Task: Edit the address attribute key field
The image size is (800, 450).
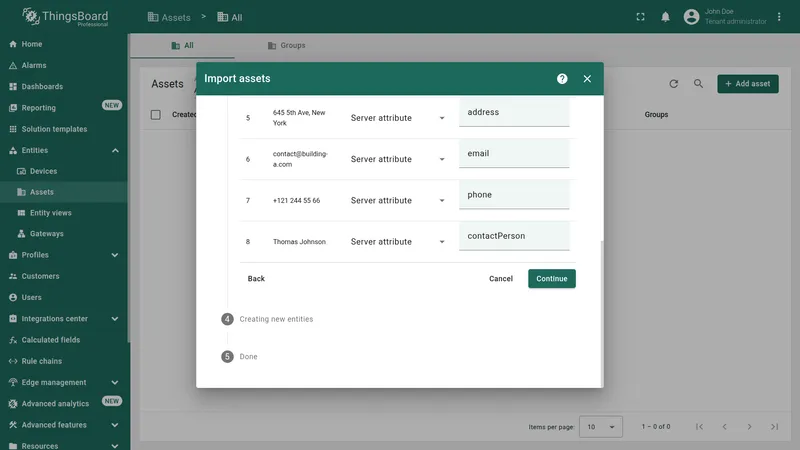Action: tap(514, 112)
